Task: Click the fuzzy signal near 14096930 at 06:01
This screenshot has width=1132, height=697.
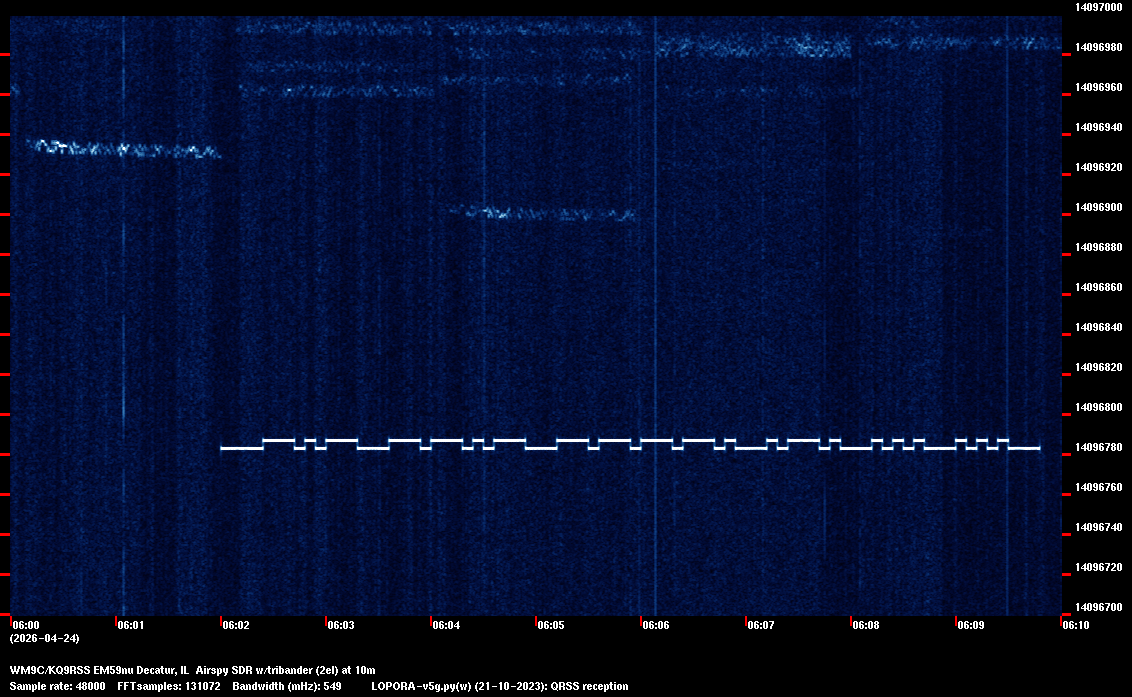Action: [120, 150]
